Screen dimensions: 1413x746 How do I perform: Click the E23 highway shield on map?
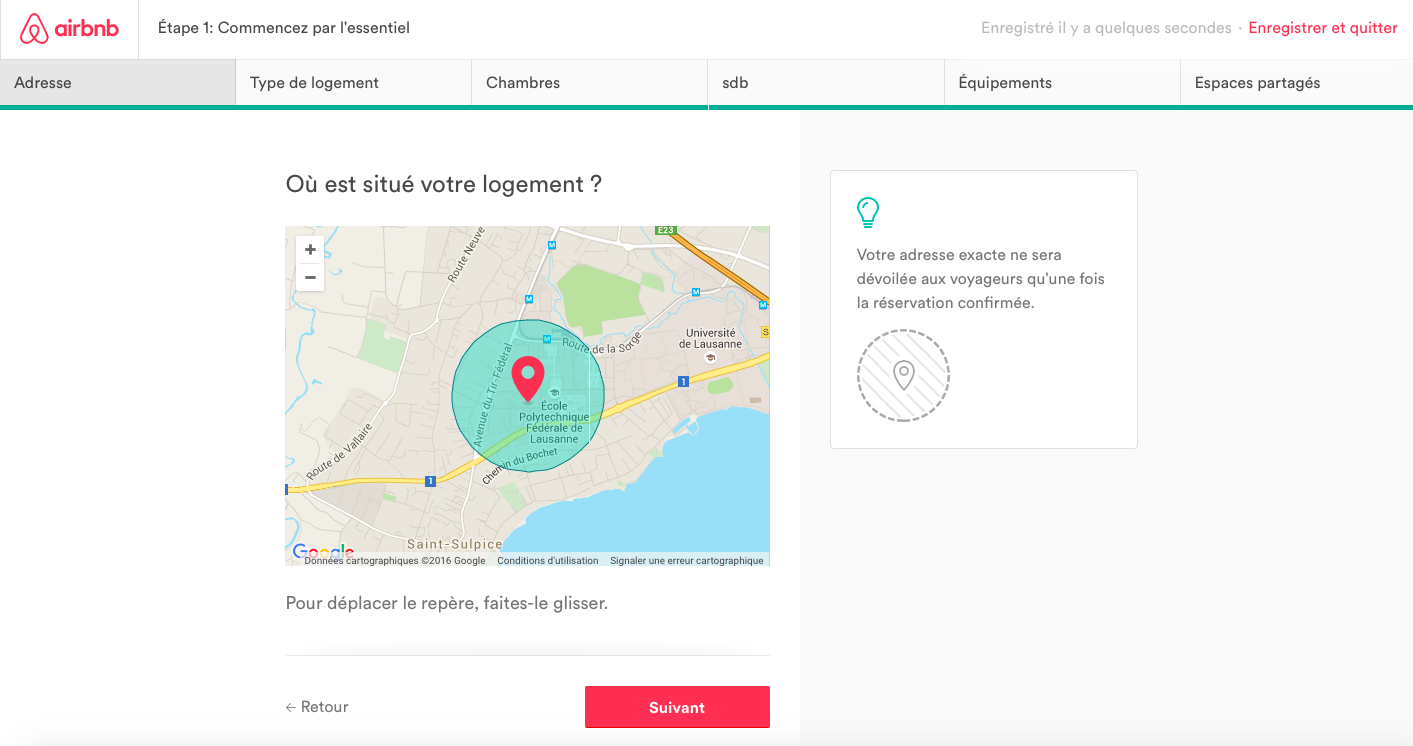coord(666,230)
